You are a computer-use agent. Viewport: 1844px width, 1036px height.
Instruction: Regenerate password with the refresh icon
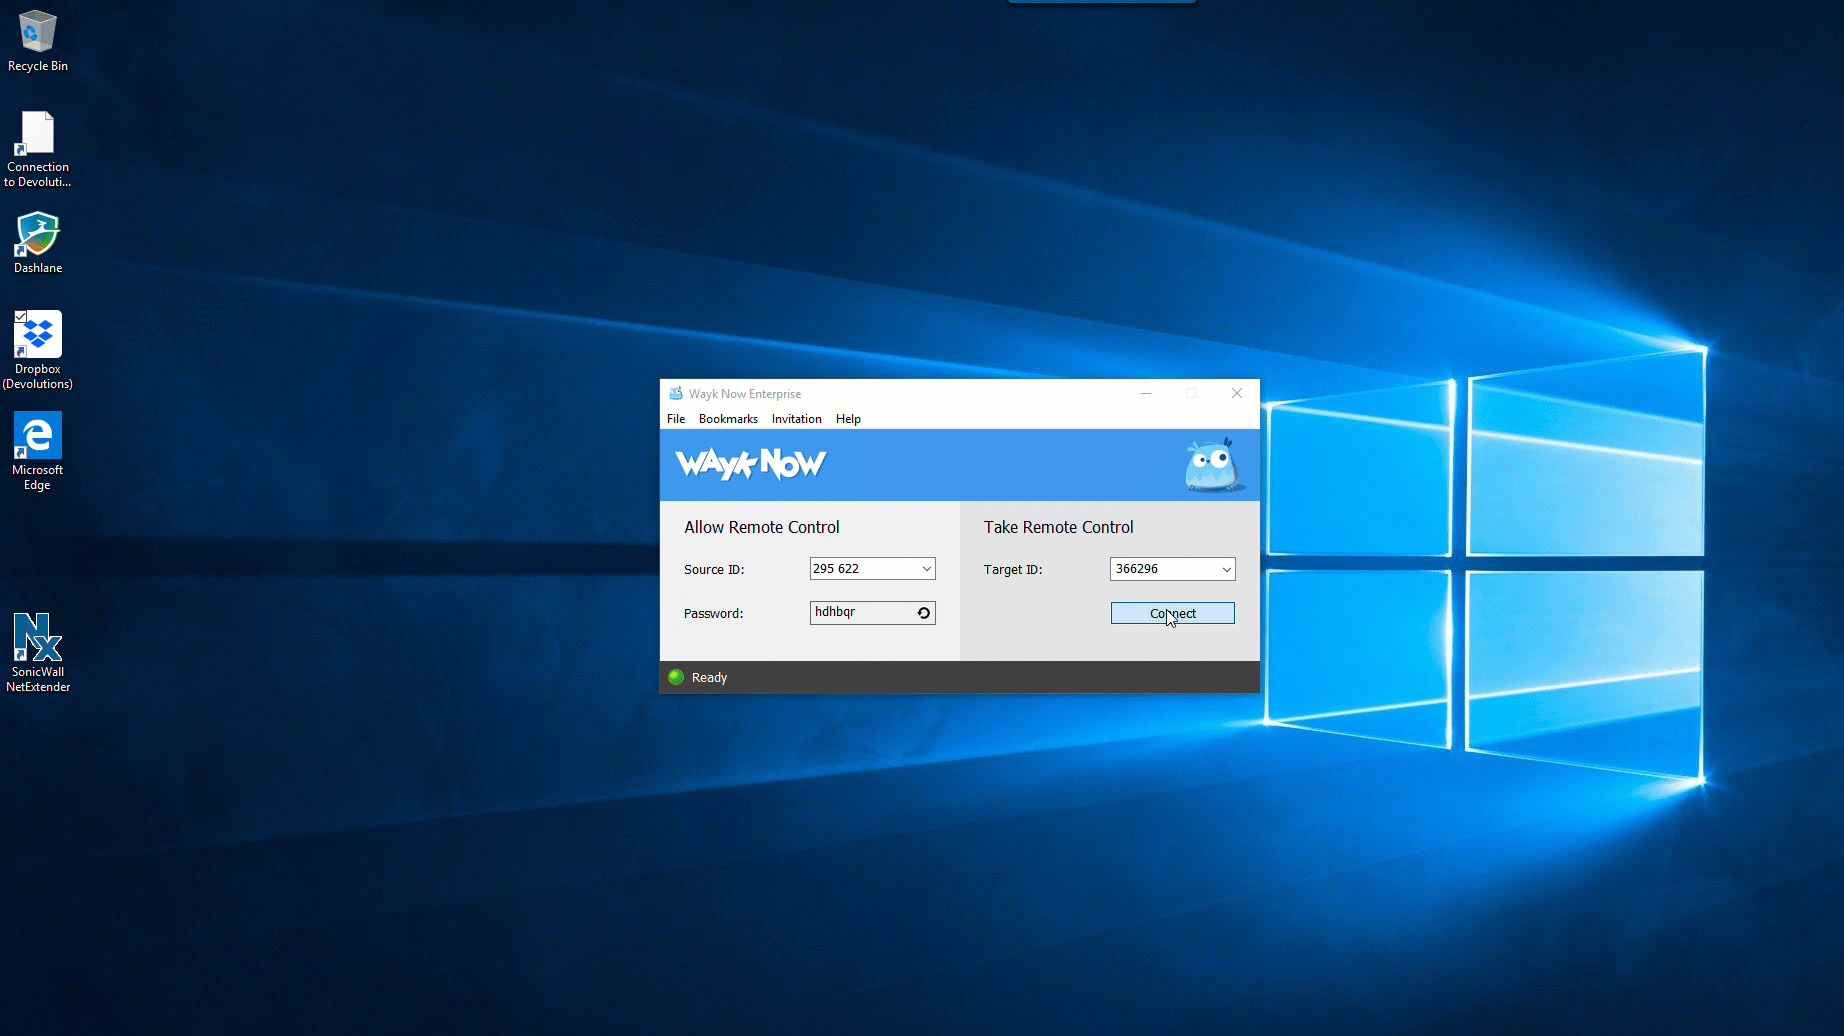[x=924, y=613]
